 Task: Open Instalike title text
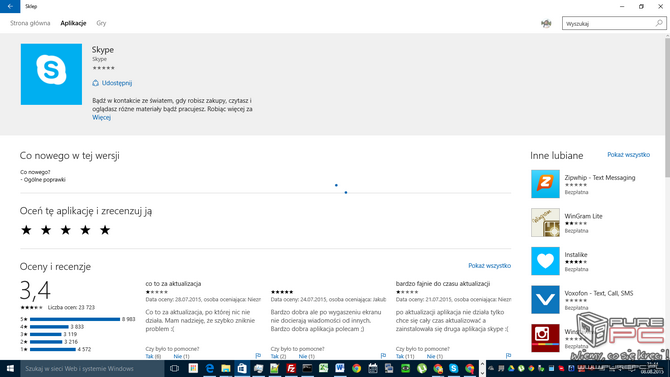click(x=576, y=254)
